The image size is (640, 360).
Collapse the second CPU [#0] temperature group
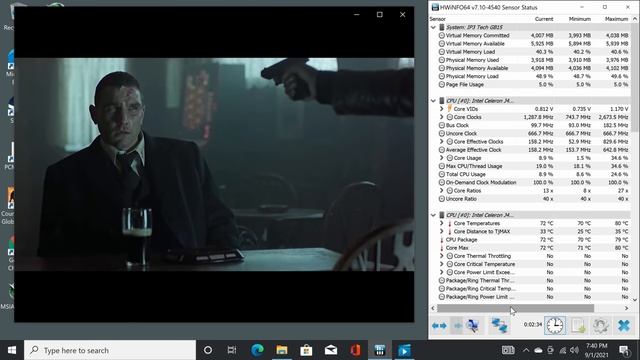point(433,215)
